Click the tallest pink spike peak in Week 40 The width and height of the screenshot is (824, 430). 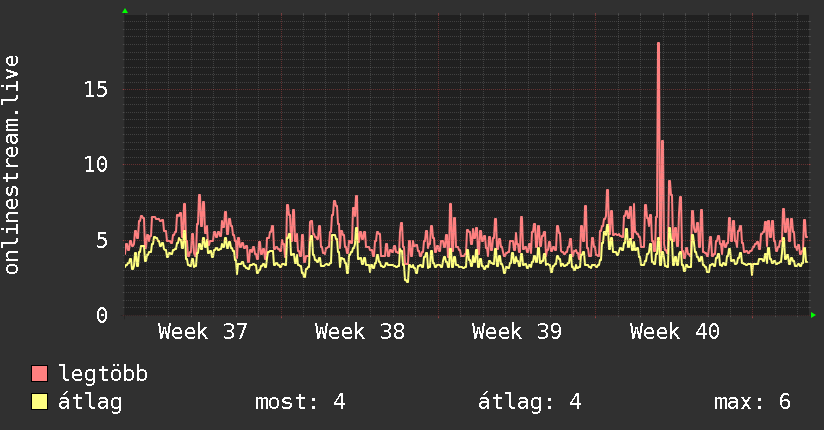pyautogui.click(x=658, y=44)
